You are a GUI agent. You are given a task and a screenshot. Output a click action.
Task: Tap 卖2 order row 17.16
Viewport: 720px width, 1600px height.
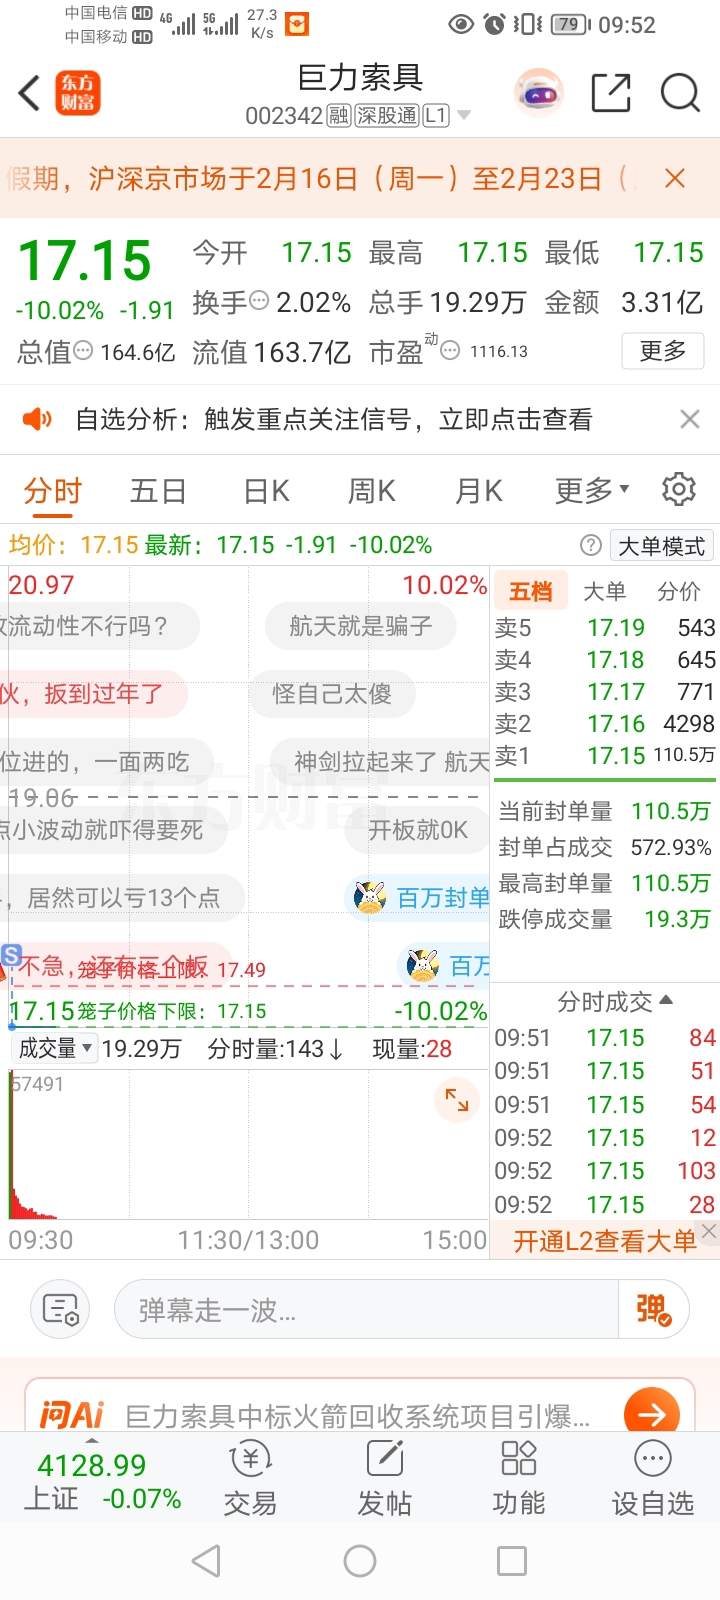(605, 724)
